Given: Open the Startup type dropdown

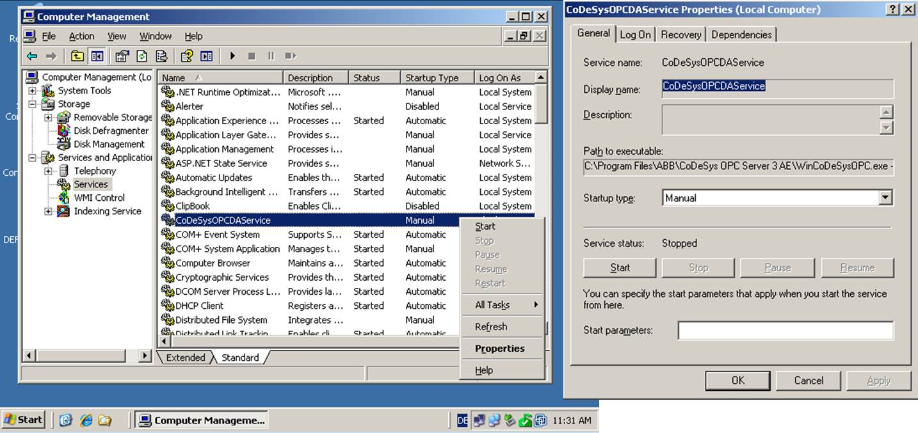Looking at the screenshot, I should tap(885, 198).
